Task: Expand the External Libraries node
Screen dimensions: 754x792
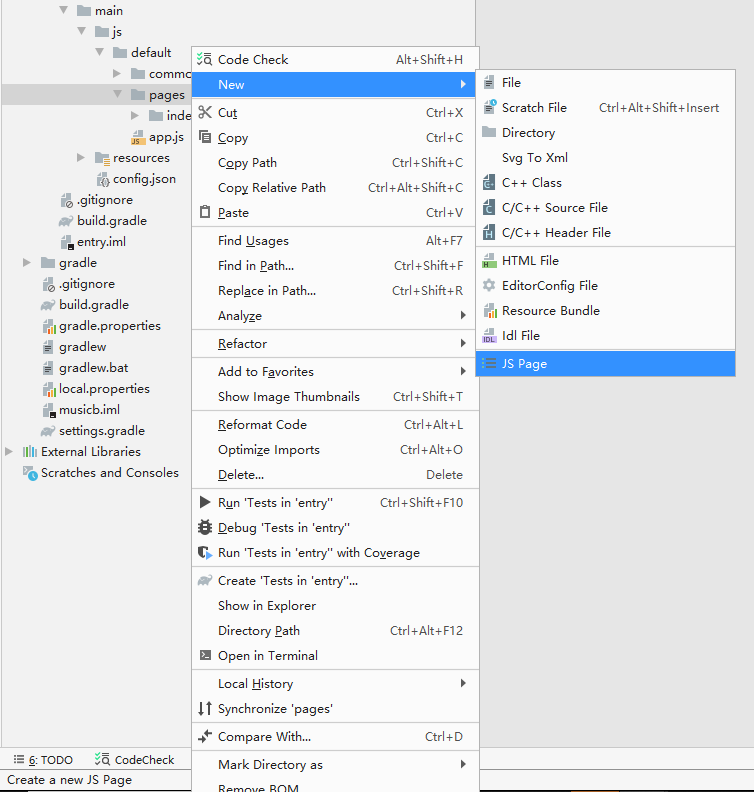Action: point(9,451)
